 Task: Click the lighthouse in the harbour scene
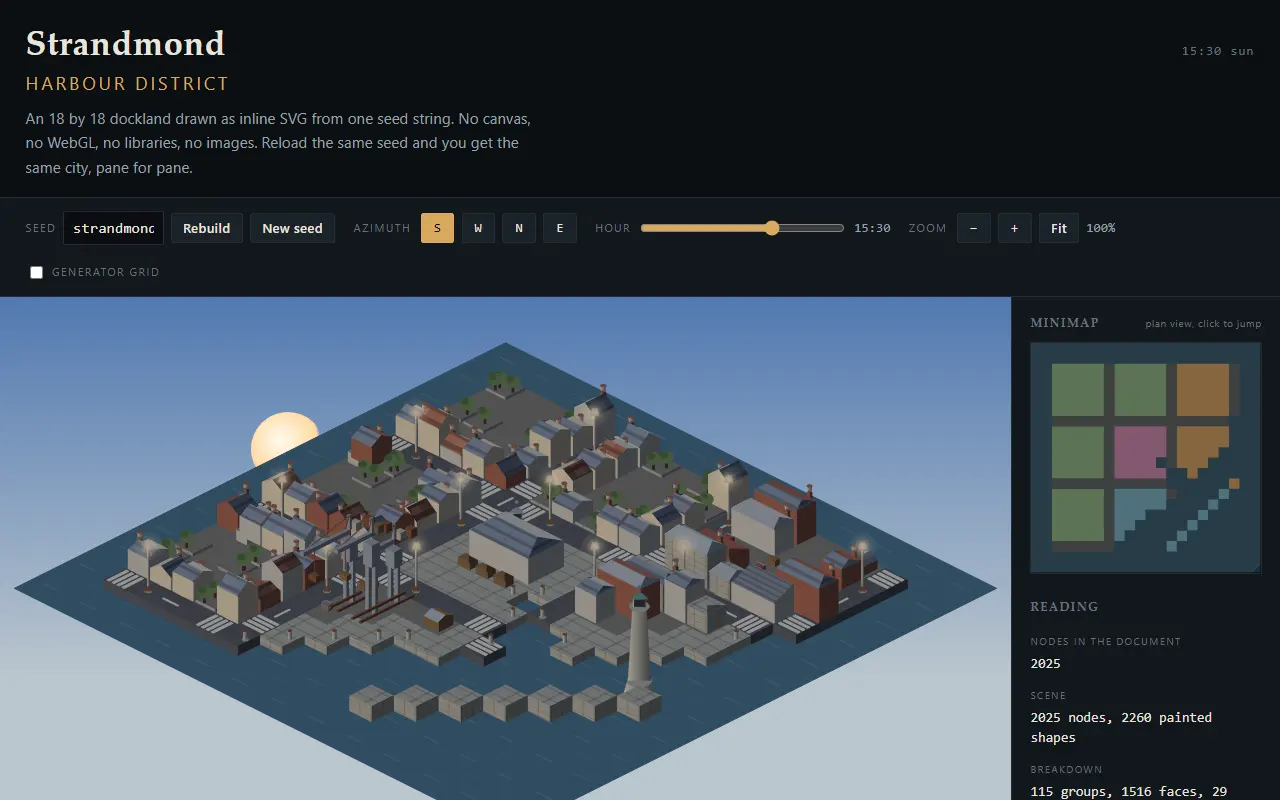pyautogui.click(x=639, y=643)
